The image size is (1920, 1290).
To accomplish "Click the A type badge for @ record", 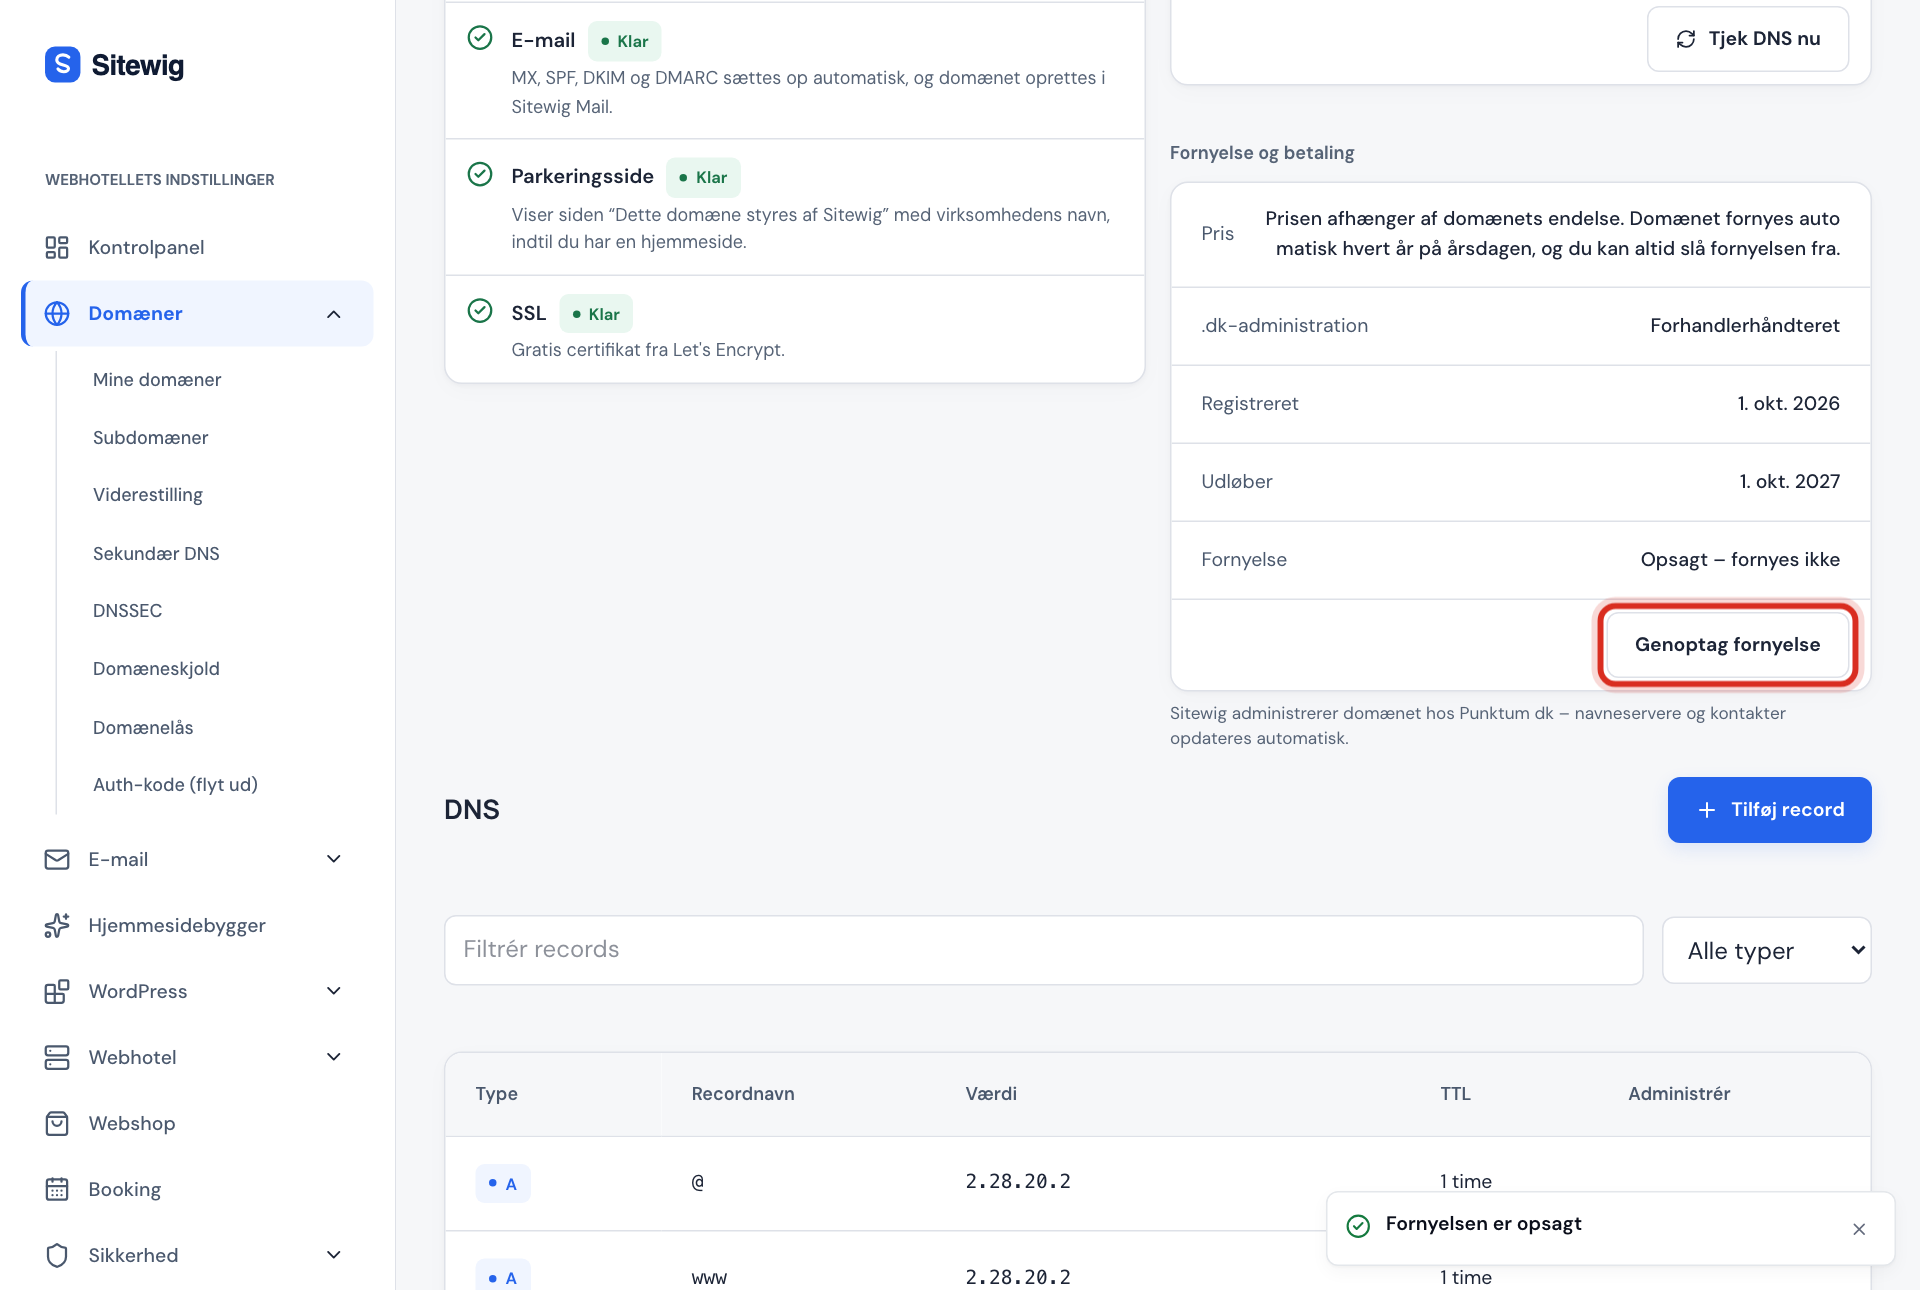I will coord(503,1184).
